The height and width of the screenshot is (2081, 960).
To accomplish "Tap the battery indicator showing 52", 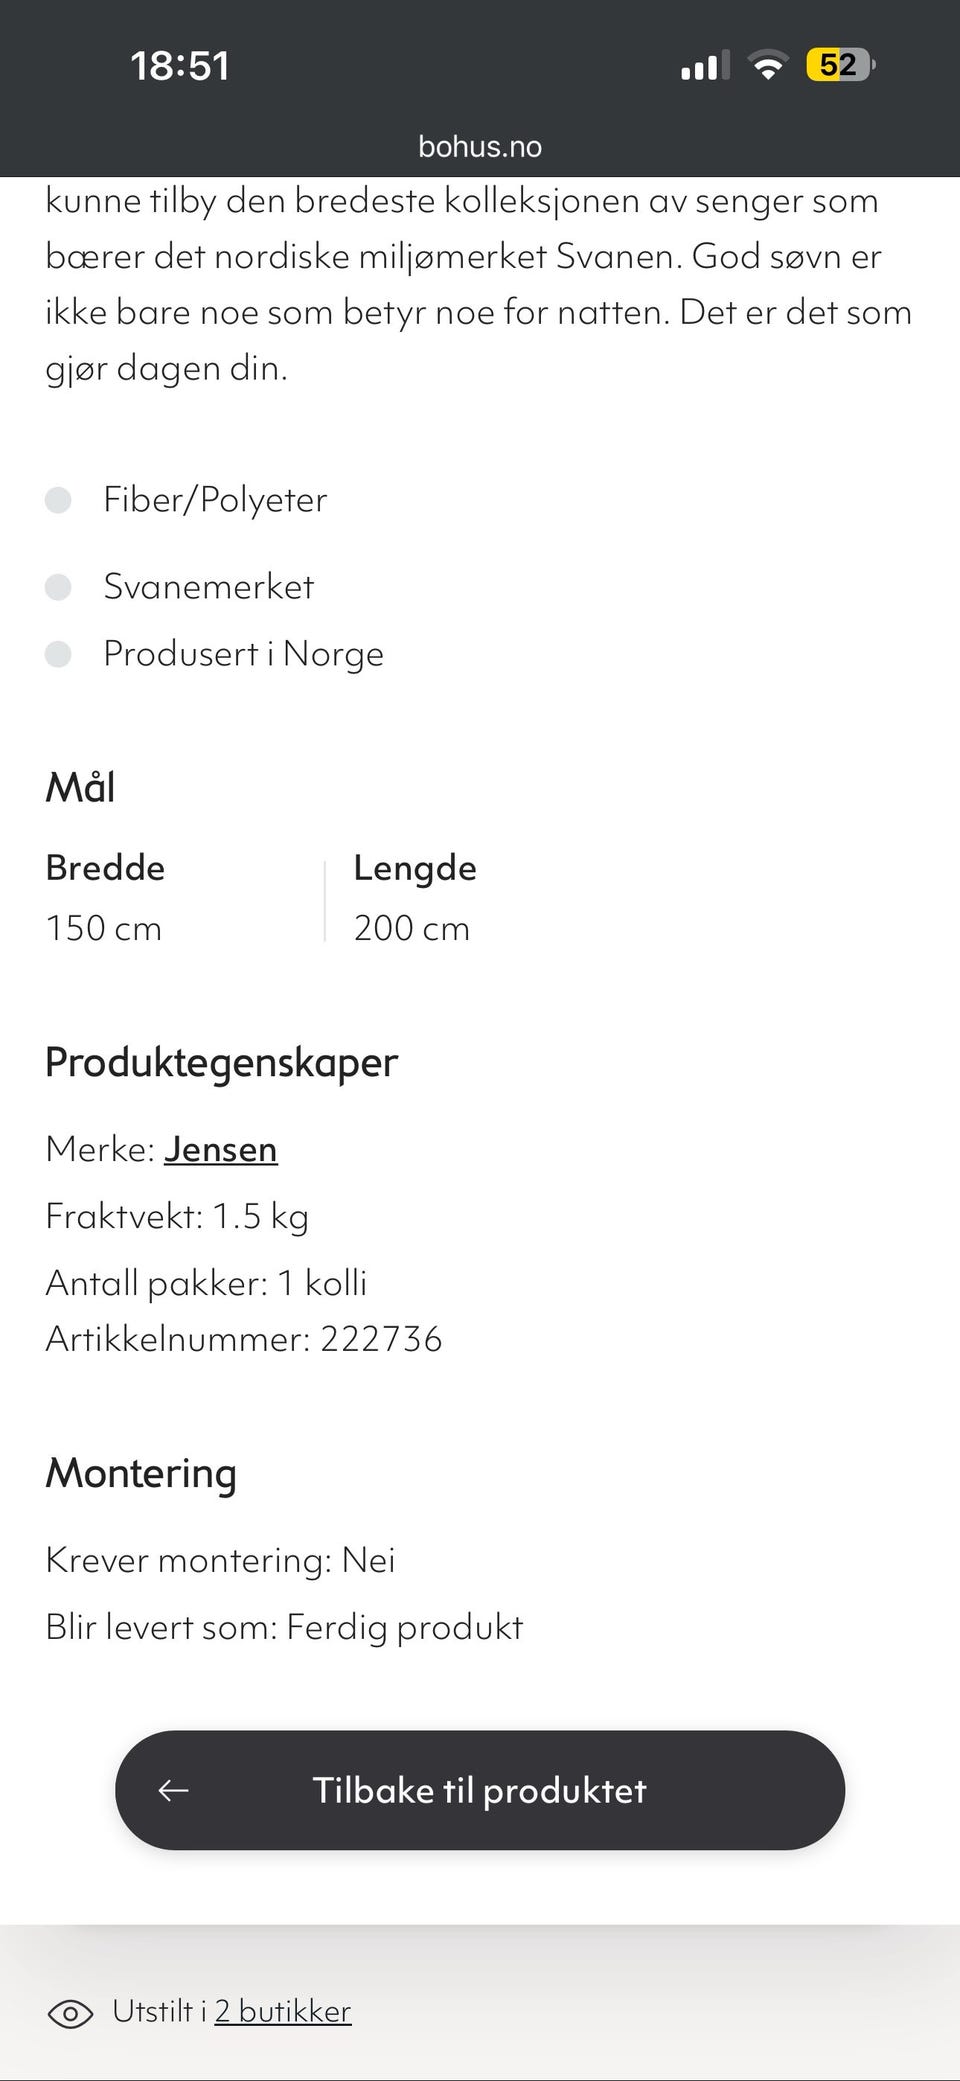I will click(x=841, y=65).
